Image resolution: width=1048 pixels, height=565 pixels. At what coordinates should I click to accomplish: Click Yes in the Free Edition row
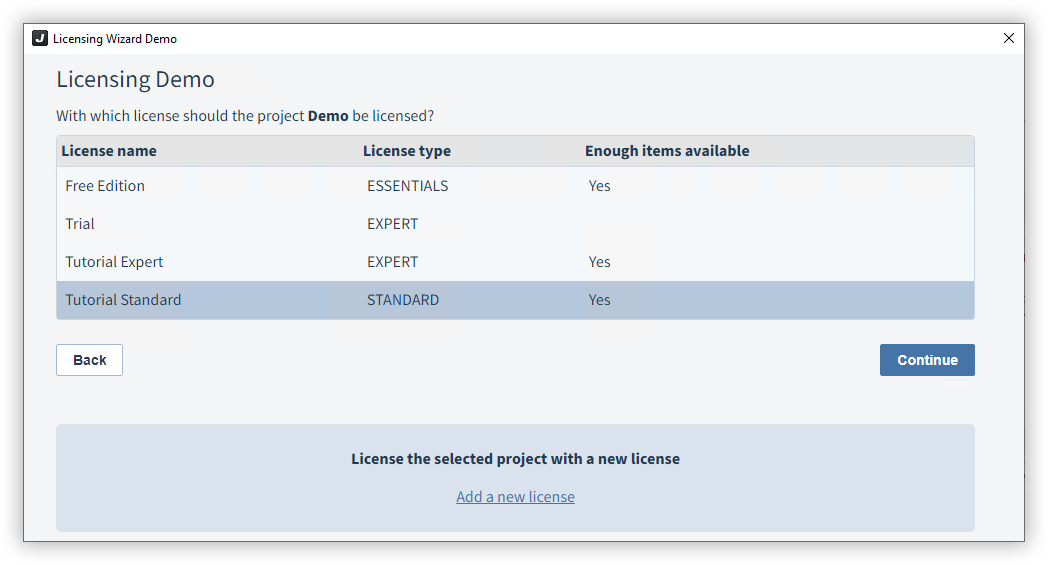pyautogui.click(x=599, y=186)
